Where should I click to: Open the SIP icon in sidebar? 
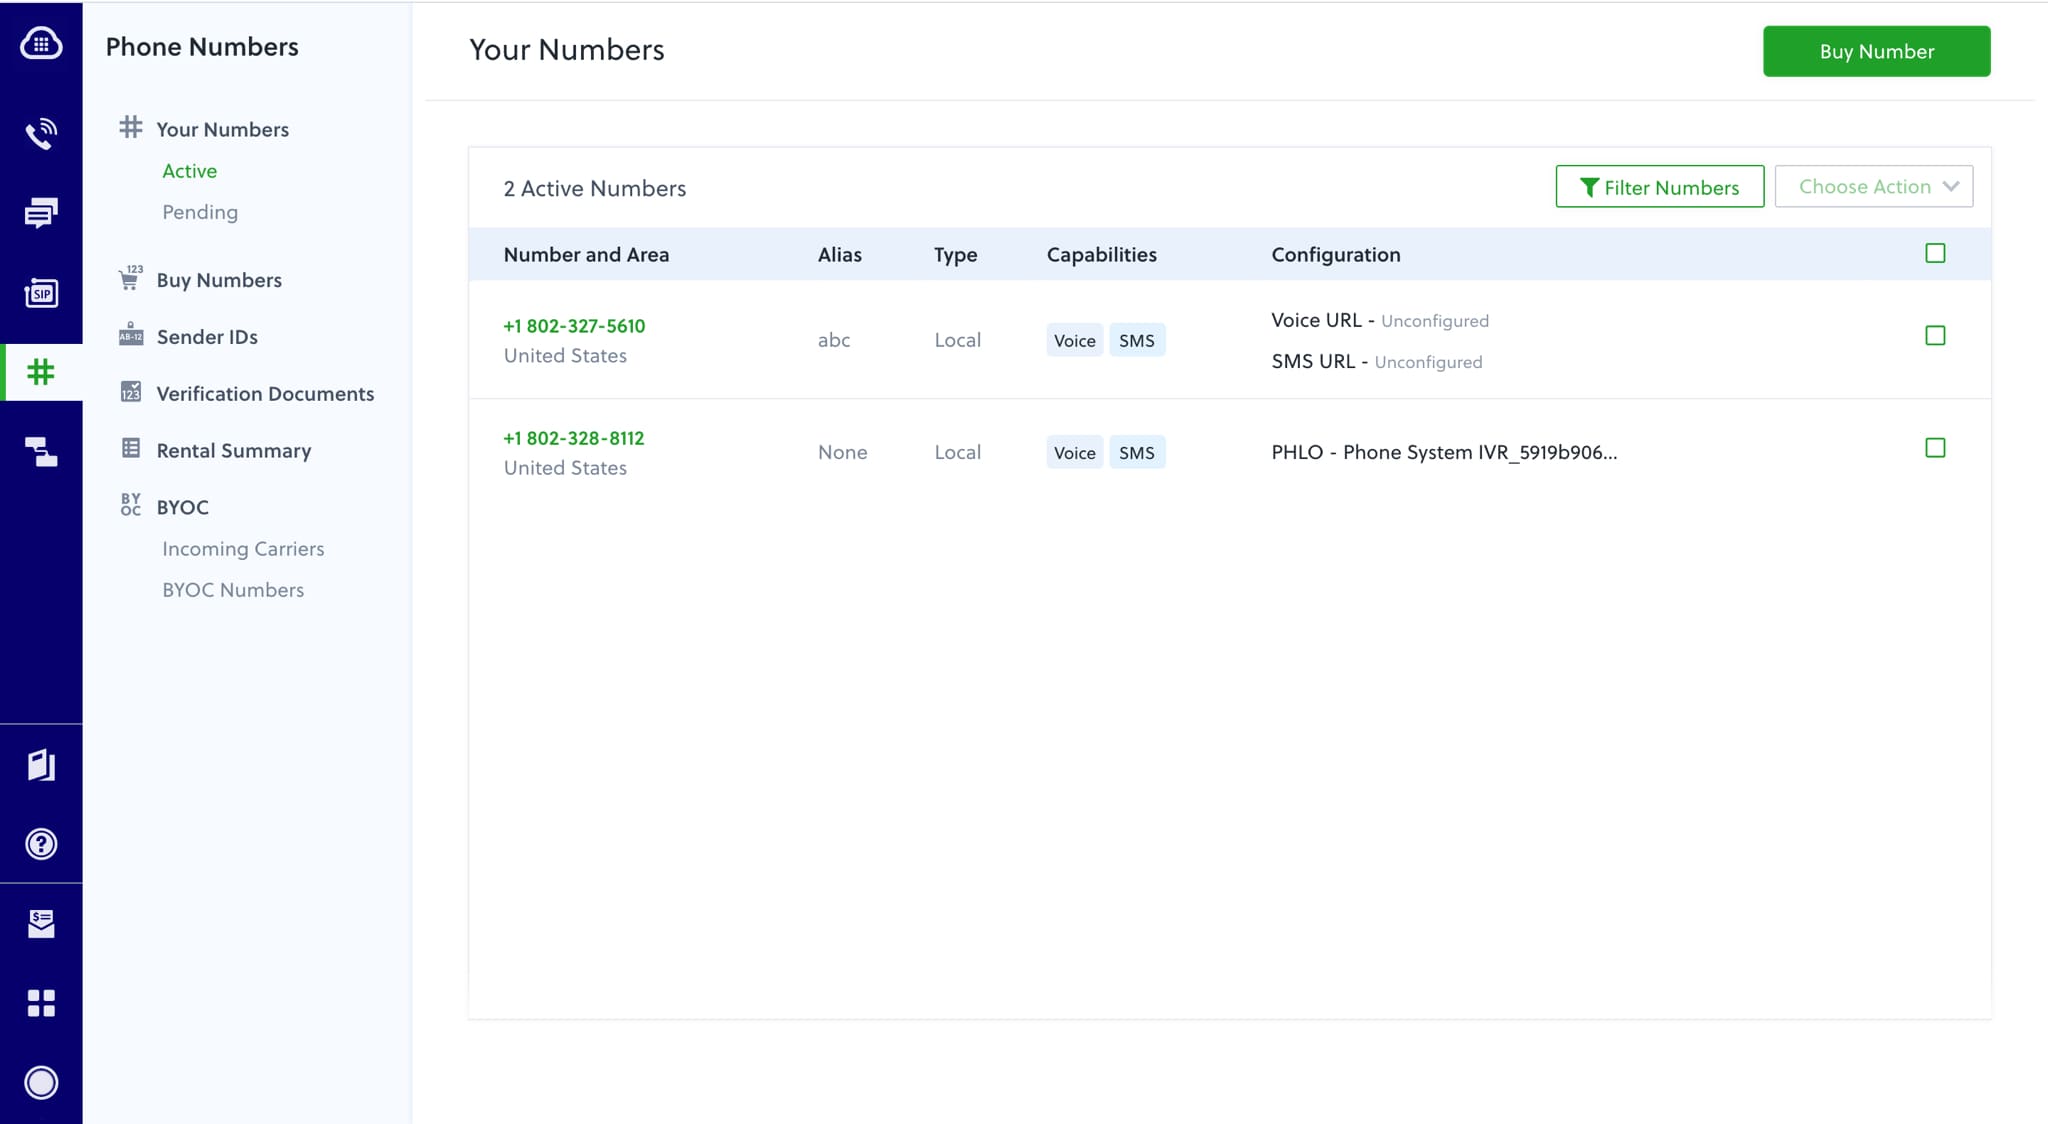[x=41, y=293]
